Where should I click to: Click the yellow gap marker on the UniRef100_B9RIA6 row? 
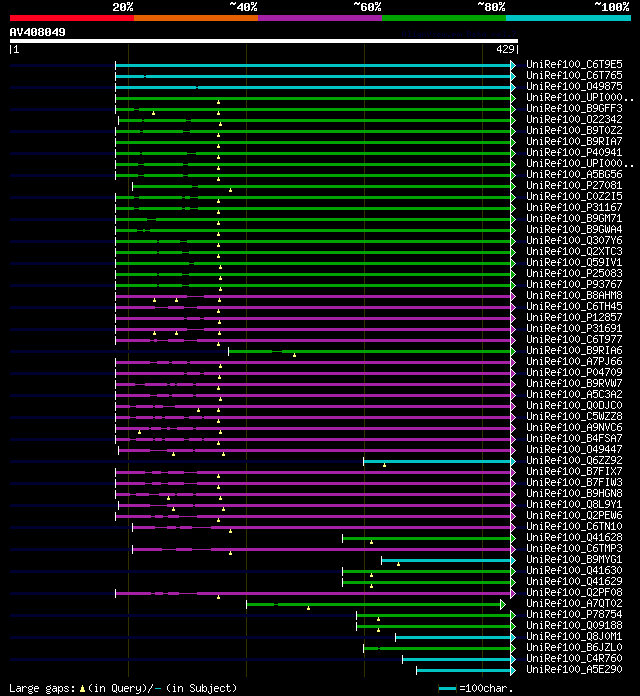[294, 355]
